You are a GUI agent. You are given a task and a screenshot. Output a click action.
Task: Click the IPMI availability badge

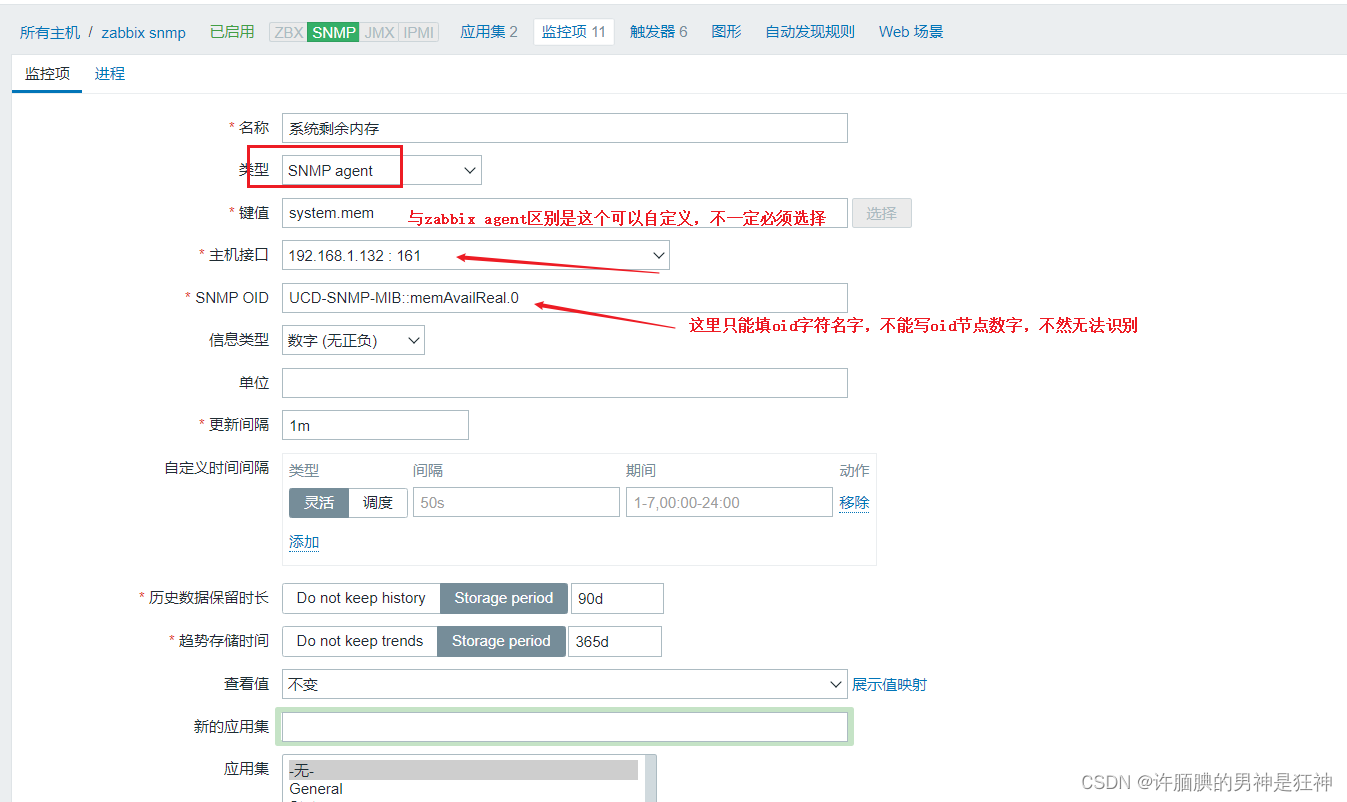[418, 32]
